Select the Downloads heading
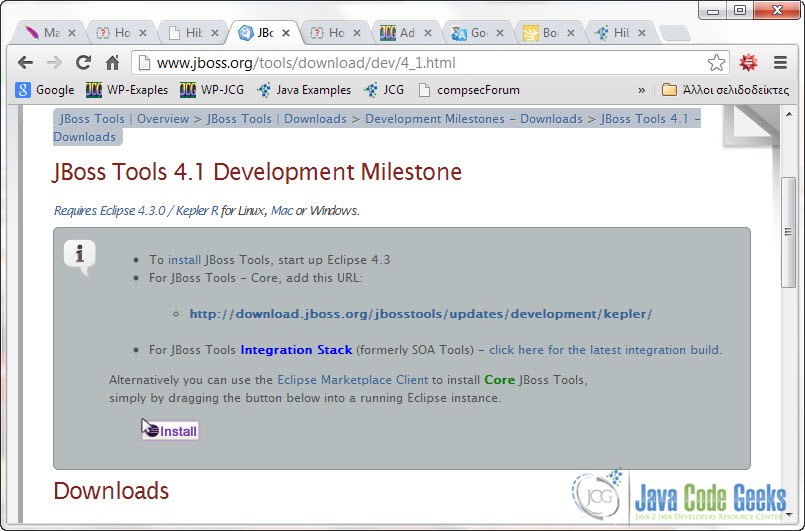 pyautogui.click(x=111, y=491)
